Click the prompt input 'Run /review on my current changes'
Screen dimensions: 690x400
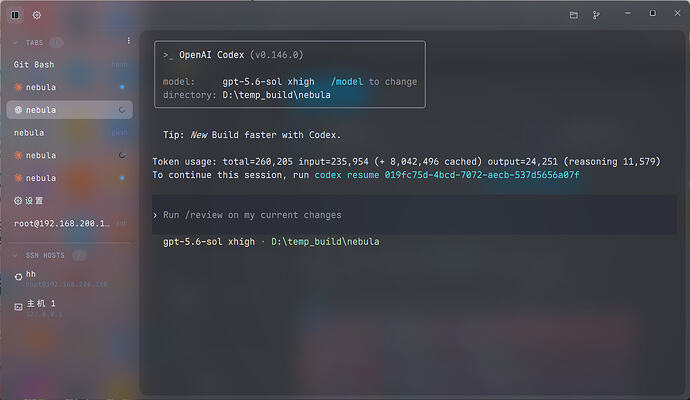tap(414, 215)
